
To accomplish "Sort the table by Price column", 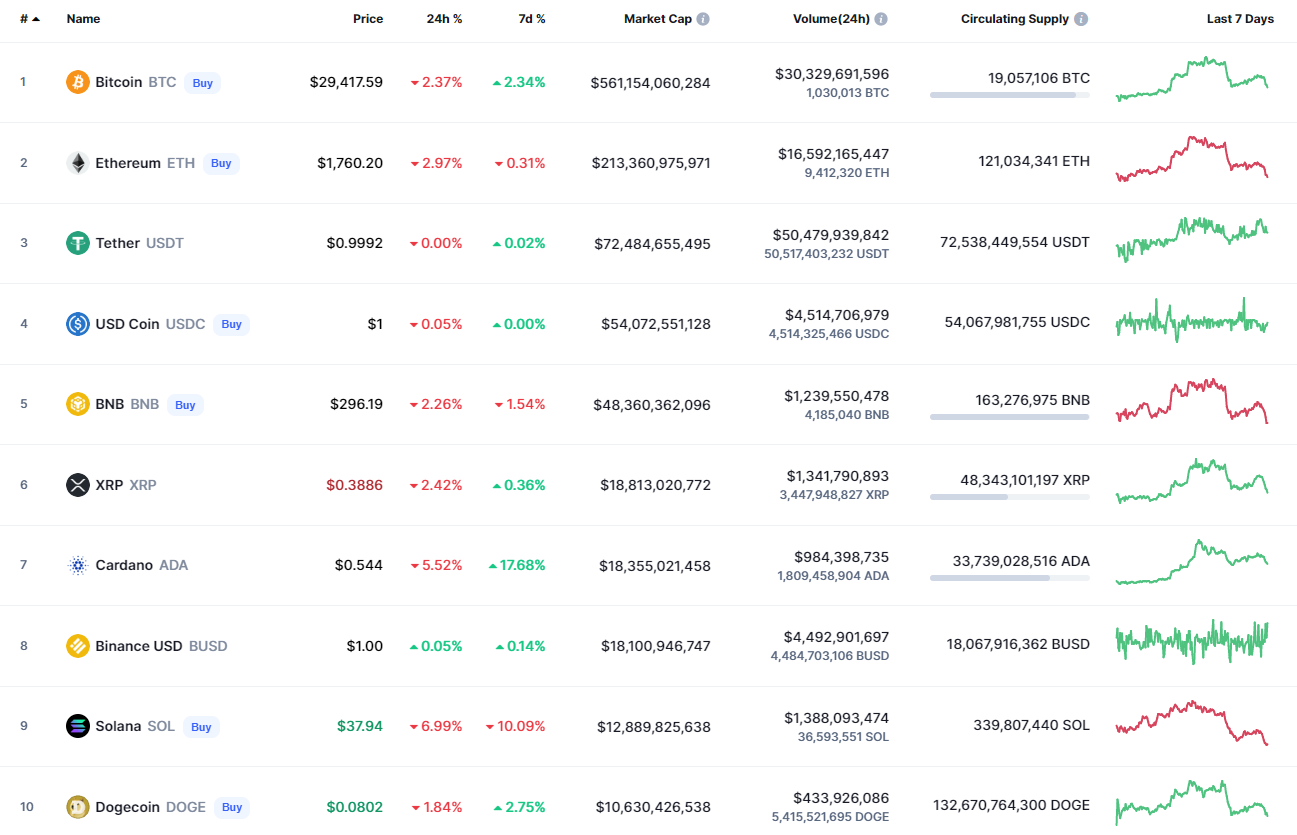I will coord(367,19).
